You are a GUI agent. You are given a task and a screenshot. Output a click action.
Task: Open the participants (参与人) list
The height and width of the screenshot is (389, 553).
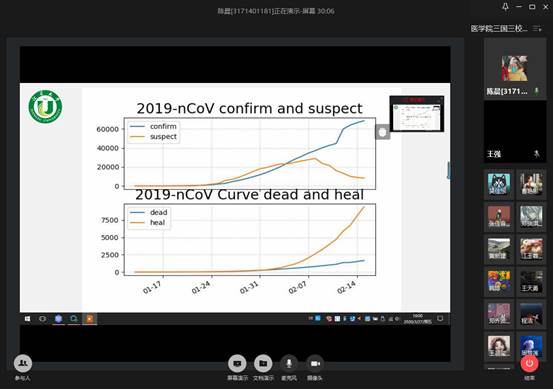pyautogui.click(x=23, y=363)
